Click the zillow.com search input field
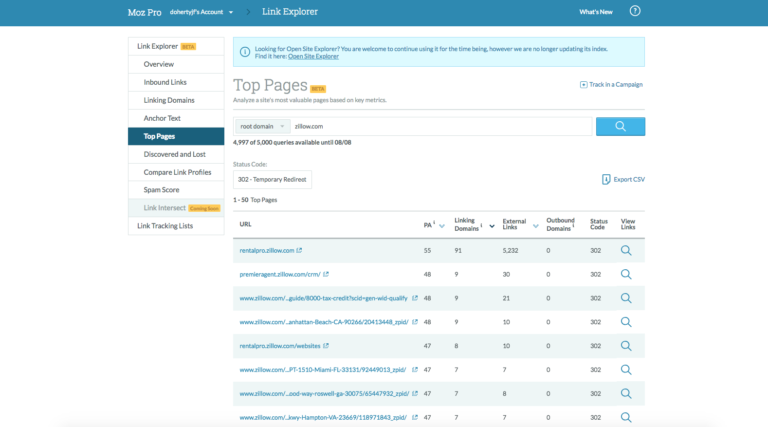768x427 pixels. (441, 126)
